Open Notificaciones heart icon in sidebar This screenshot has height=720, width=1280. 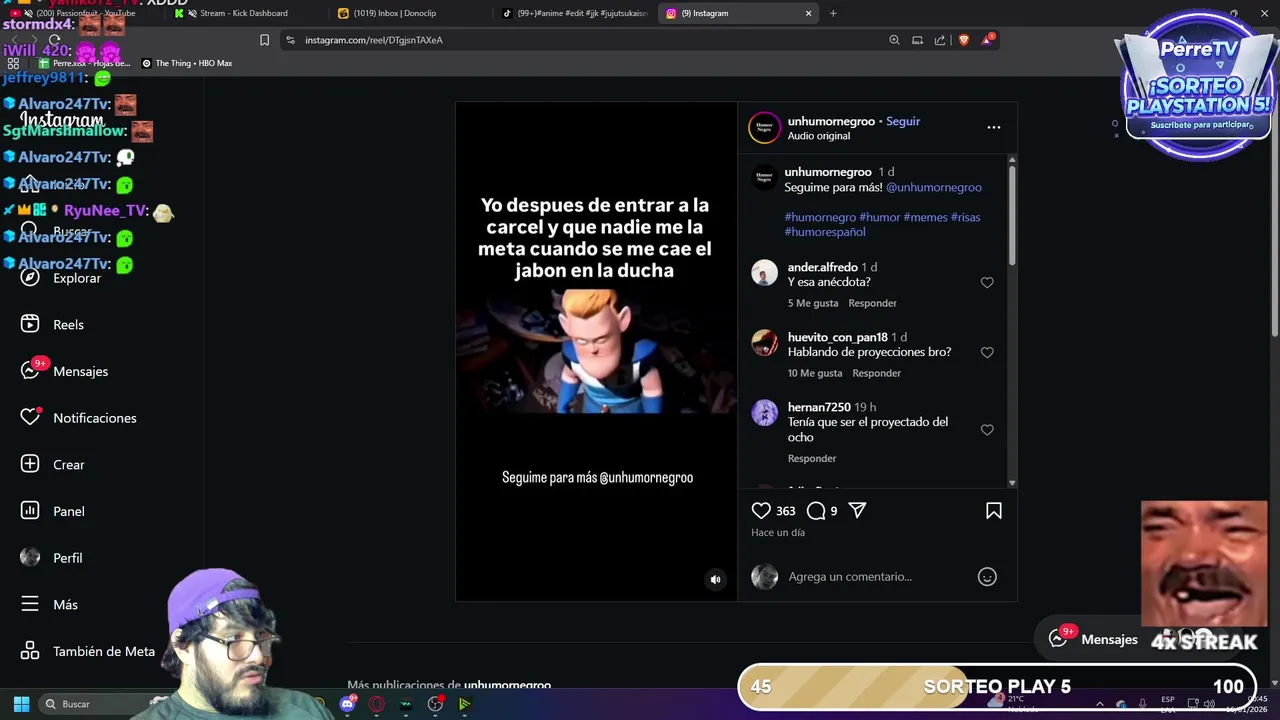tap(30, 418)
